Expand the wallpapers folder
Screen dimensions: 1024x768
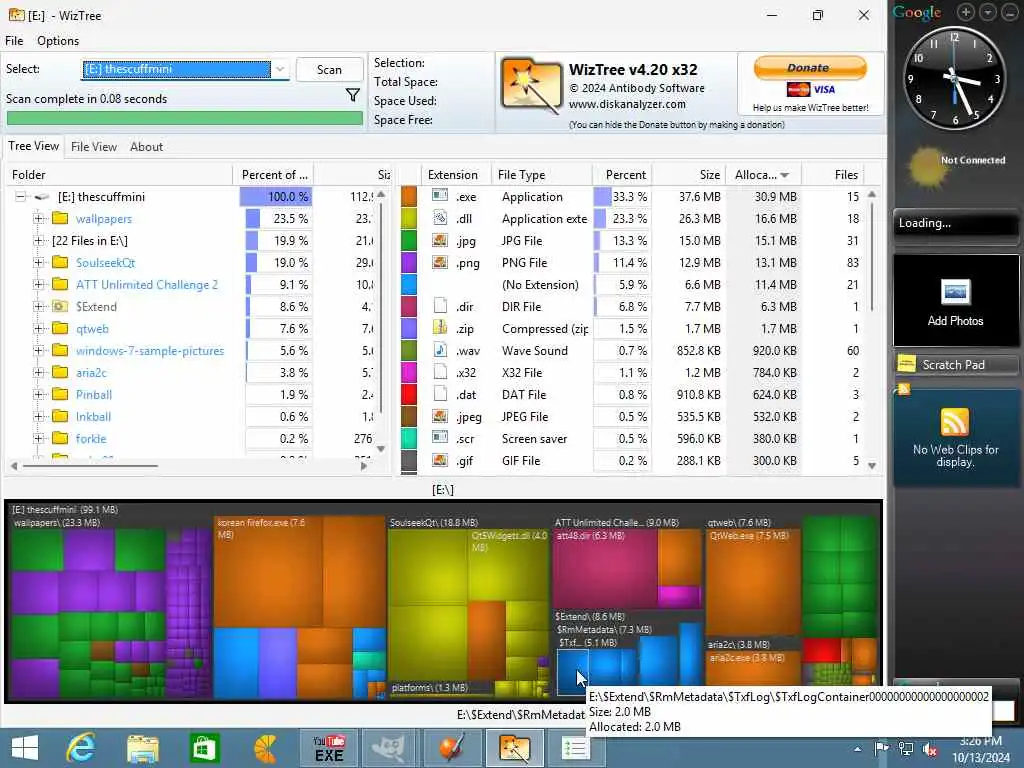point(39,218)
